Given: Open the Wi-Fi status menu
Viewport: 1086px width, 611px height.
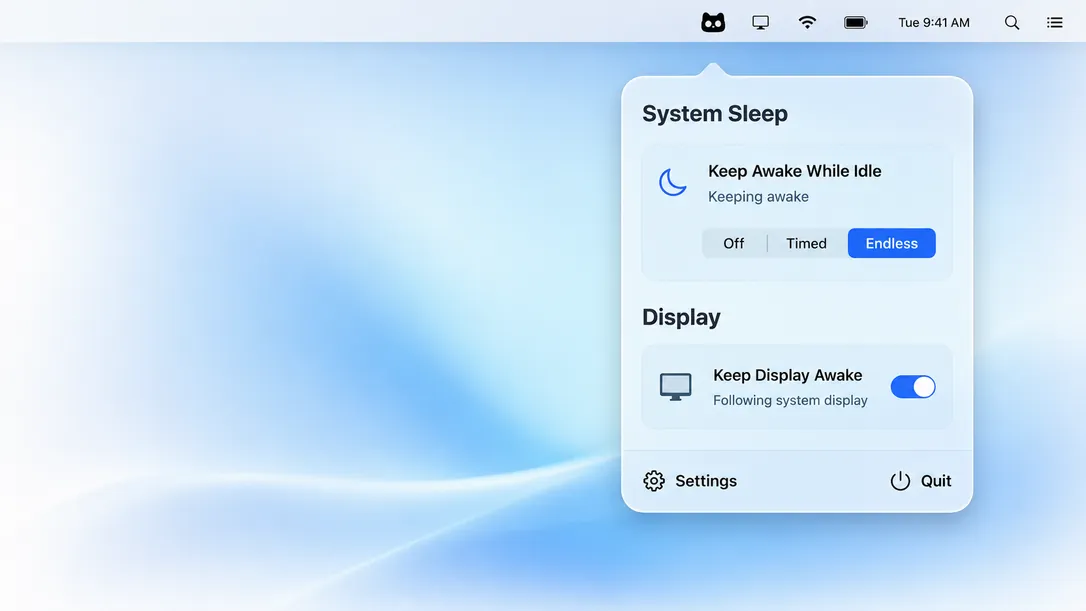Looking at the screenshot, I should tap(807, 22).
